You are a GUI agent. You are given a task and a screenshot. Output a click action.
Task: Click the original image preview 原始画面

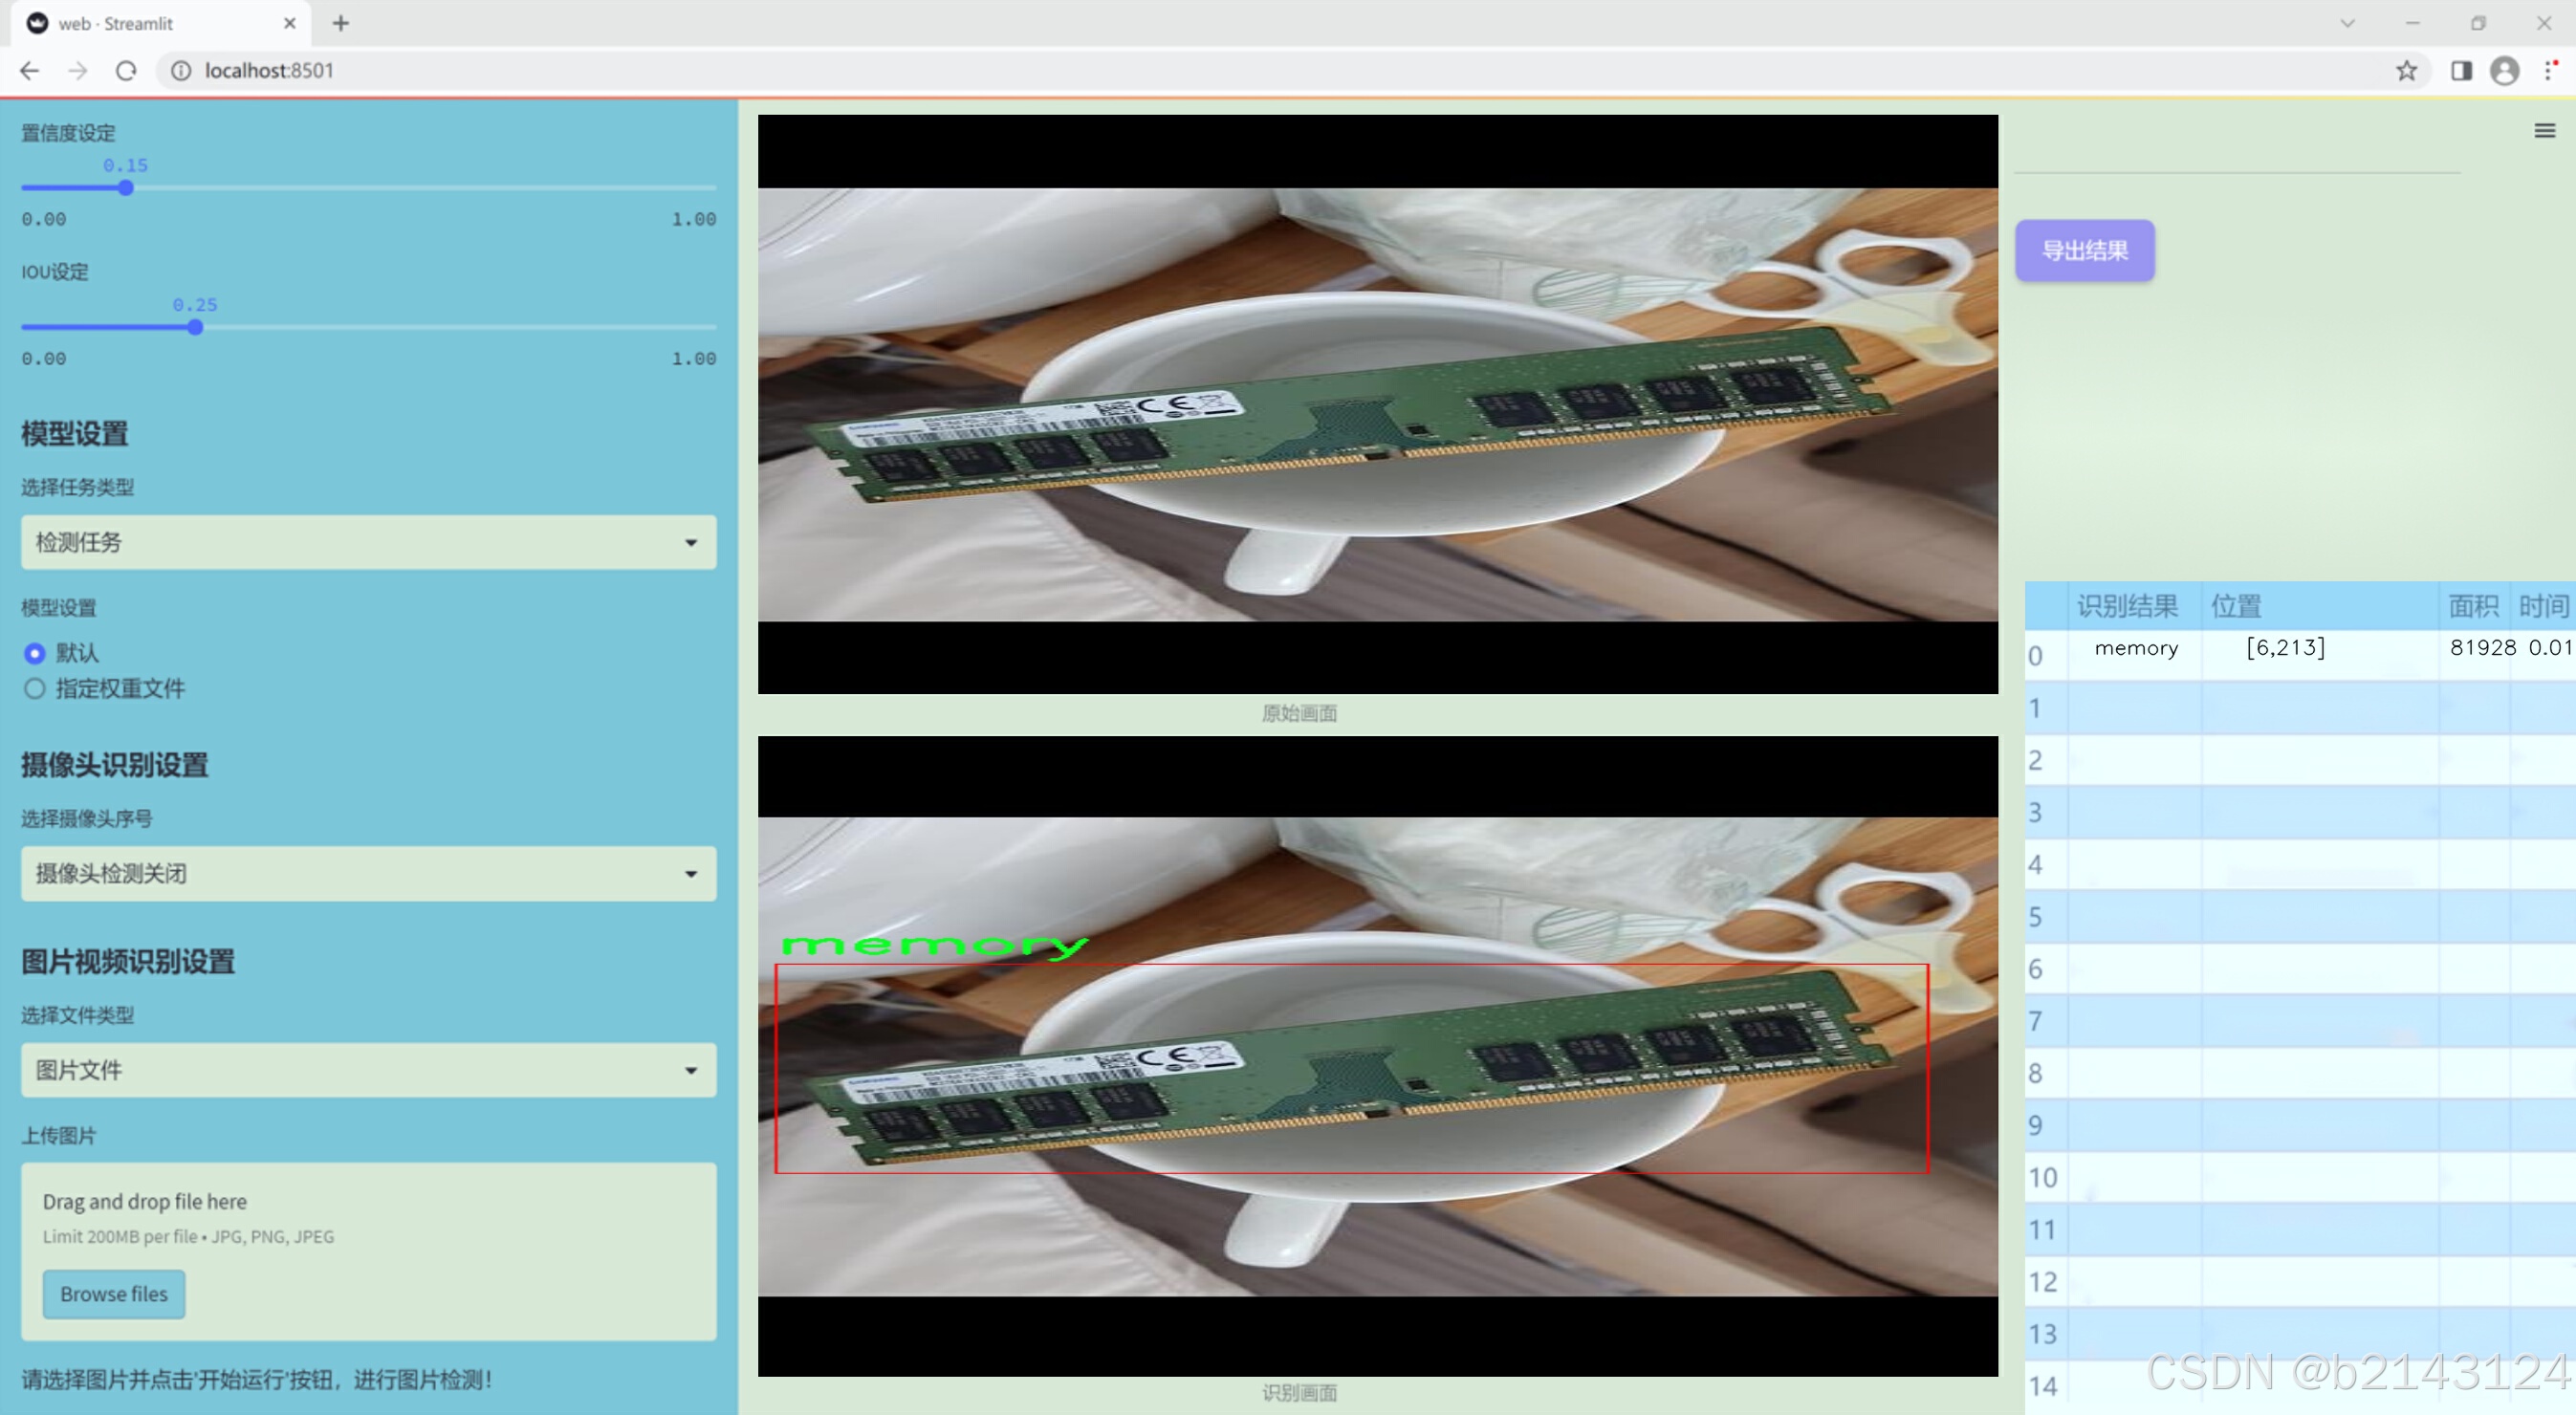coord(1377,404)
